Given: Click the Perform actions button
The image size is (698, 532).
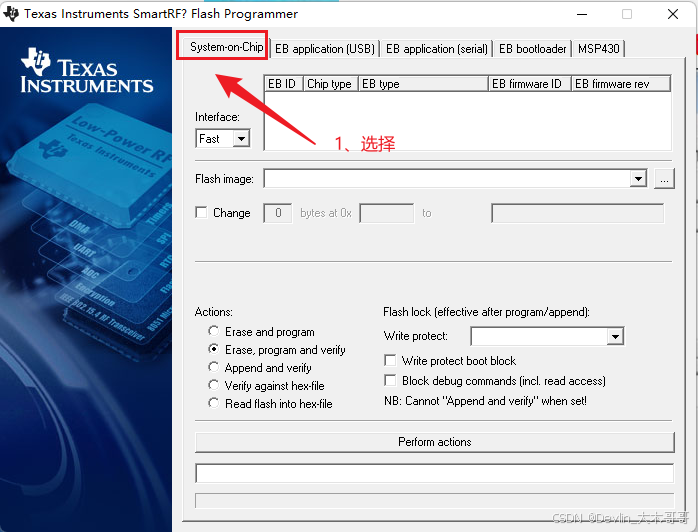Looking at the screenshot, I should (x=434, y=442).
